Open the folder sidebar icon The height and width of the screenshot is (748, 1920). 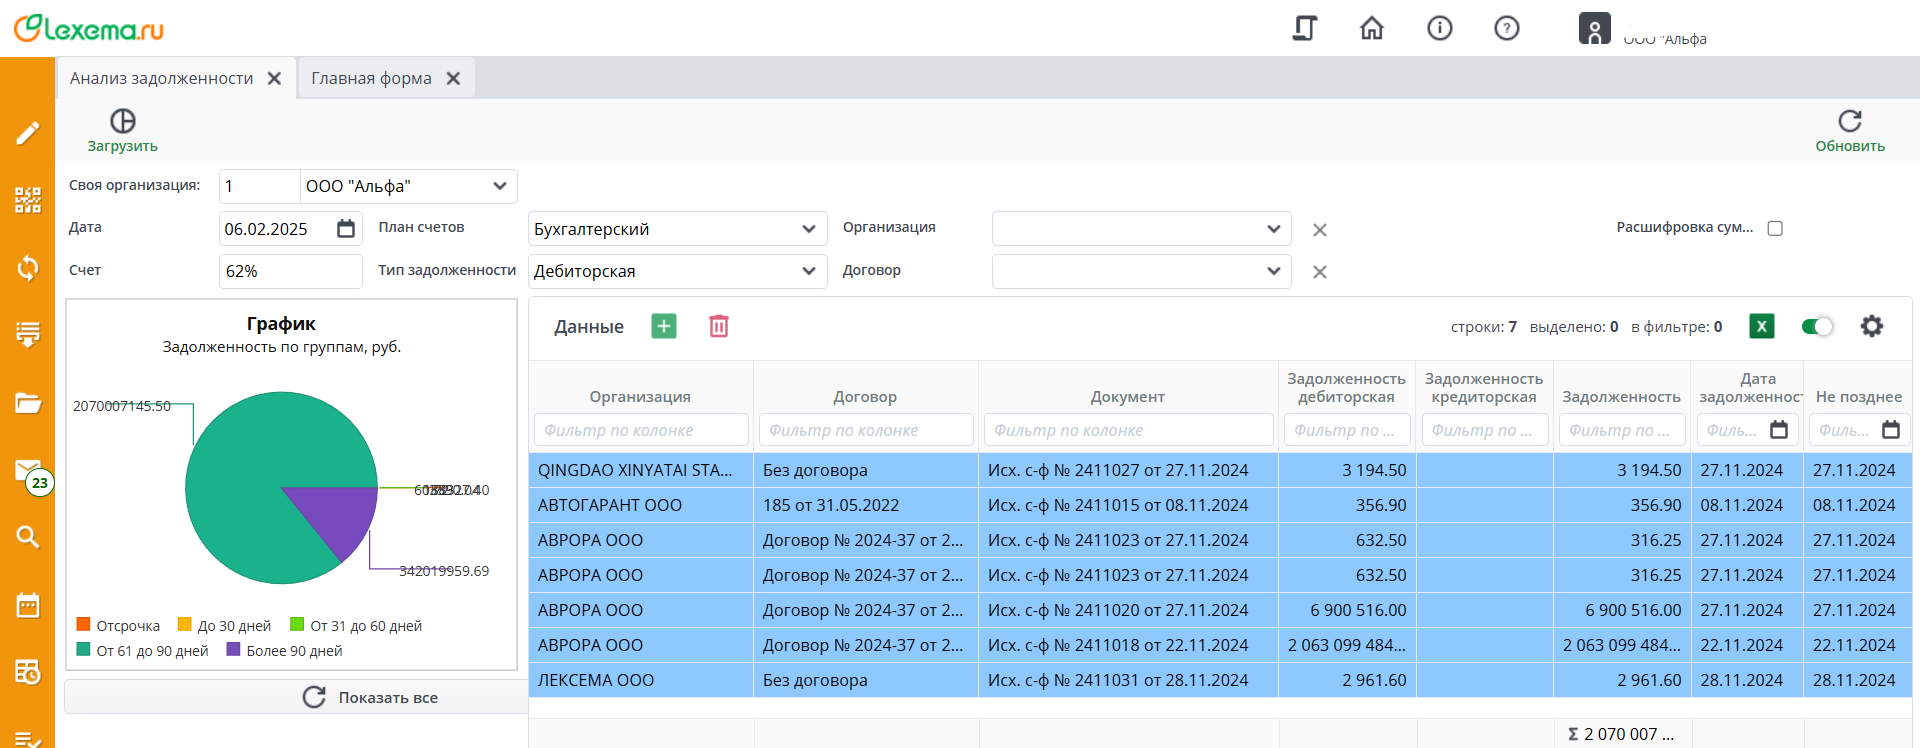coord(28,402)
